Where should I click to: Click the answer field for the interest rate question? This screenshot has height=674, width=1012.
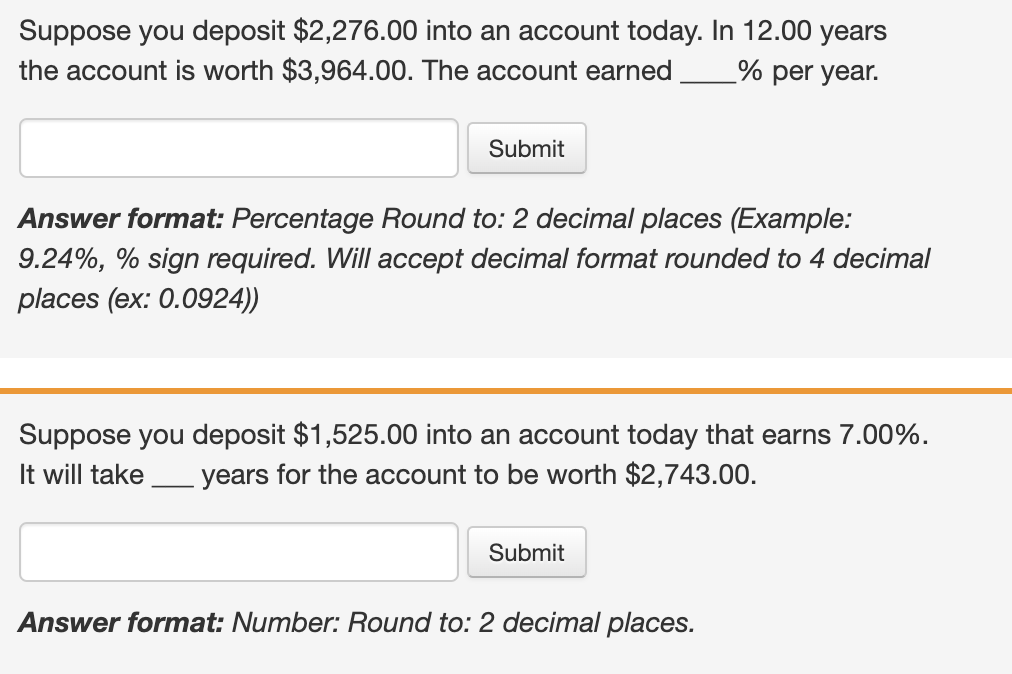[239, 148]
